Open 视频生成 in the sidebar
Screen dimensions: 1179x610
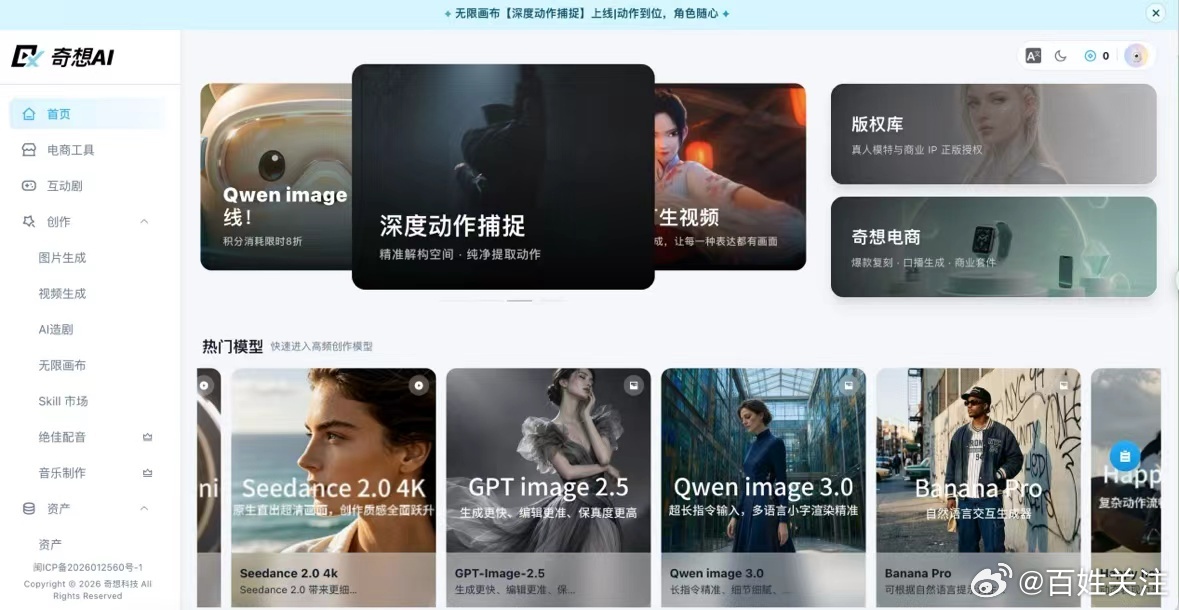(62, 293)
